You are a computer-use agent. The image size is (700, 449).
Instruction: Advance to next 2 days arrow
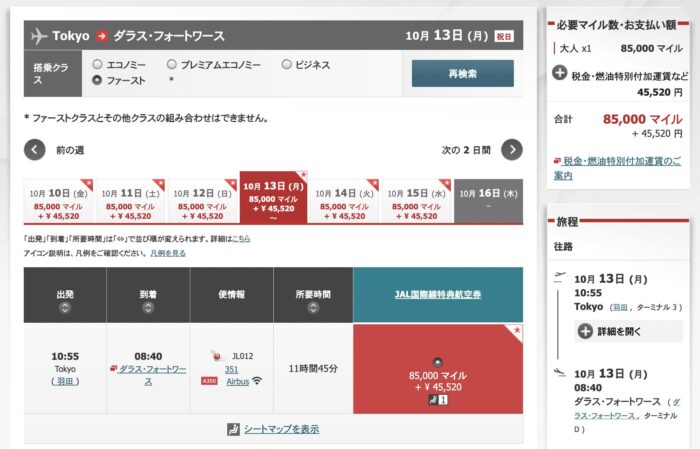tap(511, 150)
